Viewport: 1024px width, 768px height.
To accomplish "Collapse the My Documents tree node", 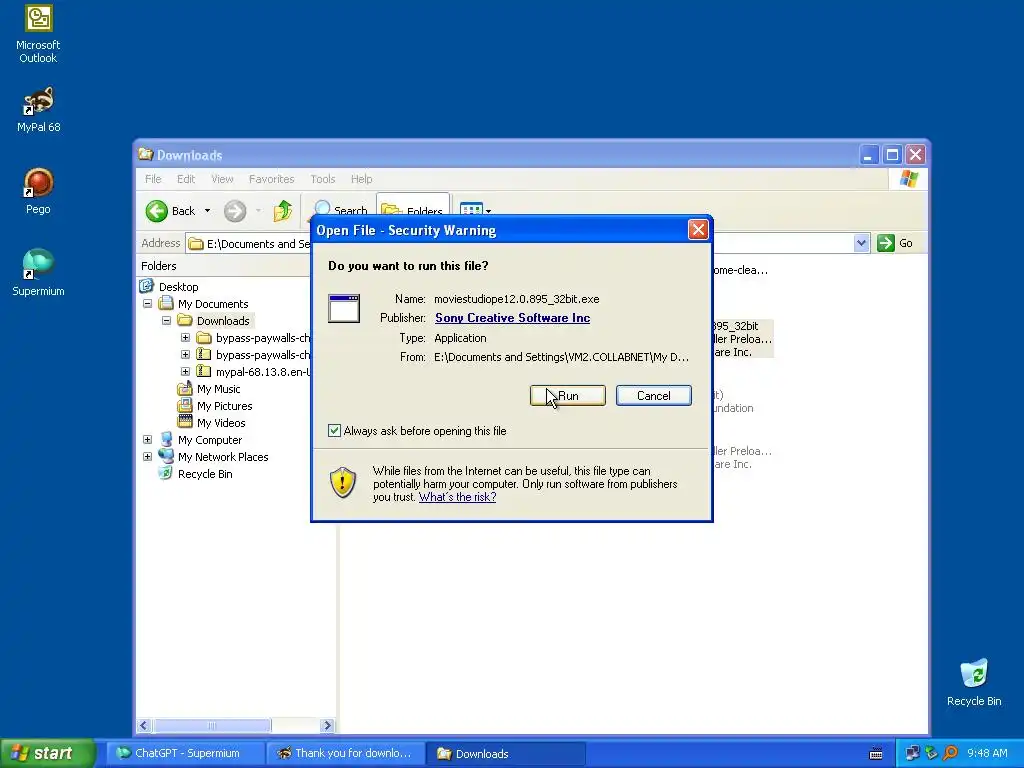I will click(148, 304).
